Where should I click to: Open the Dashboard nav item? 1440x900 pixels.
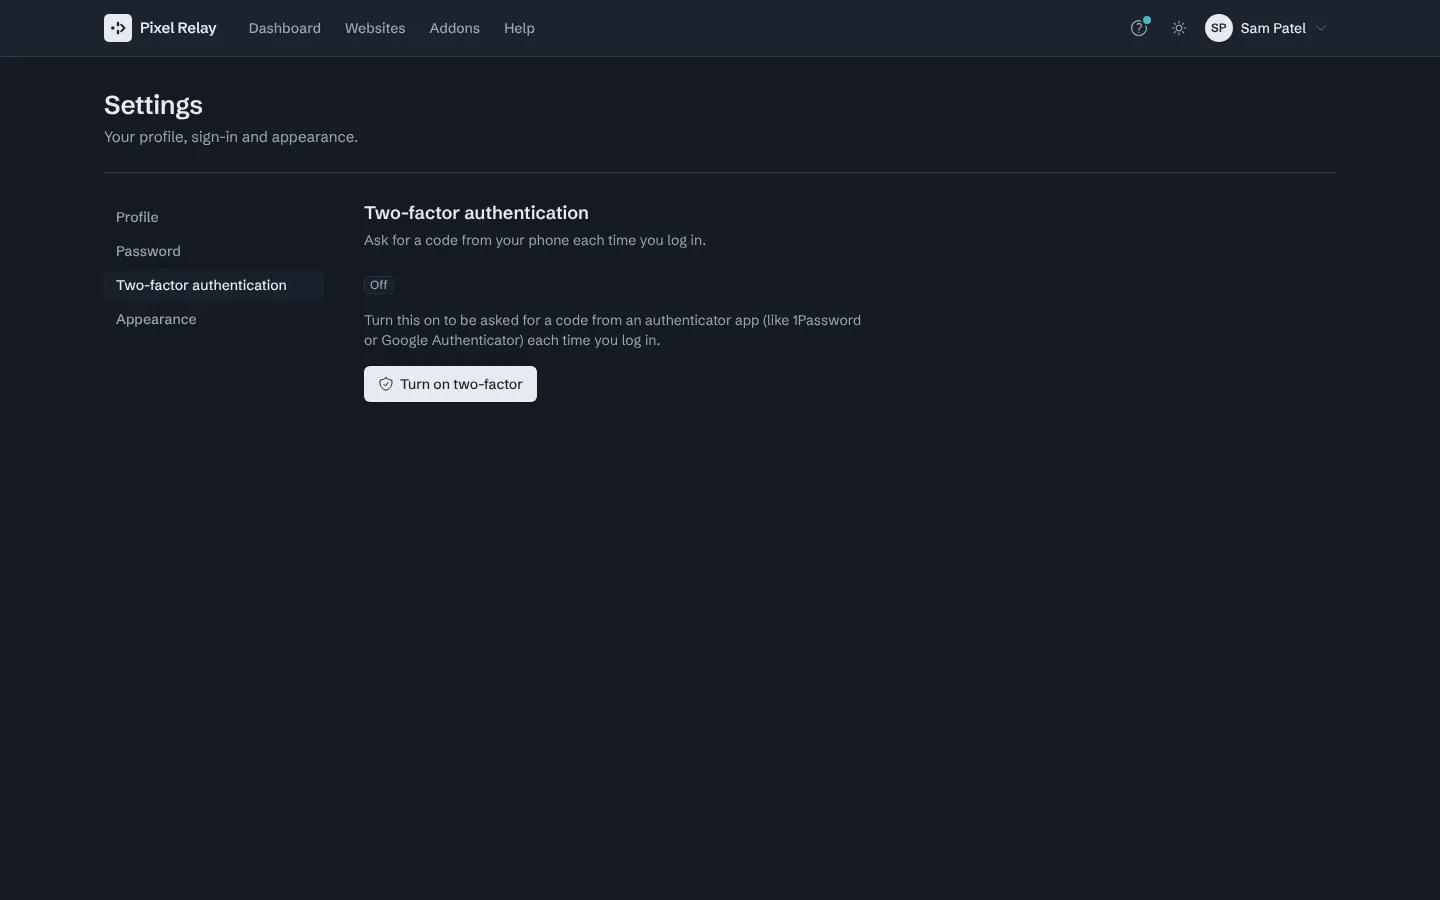coord(285,28)
